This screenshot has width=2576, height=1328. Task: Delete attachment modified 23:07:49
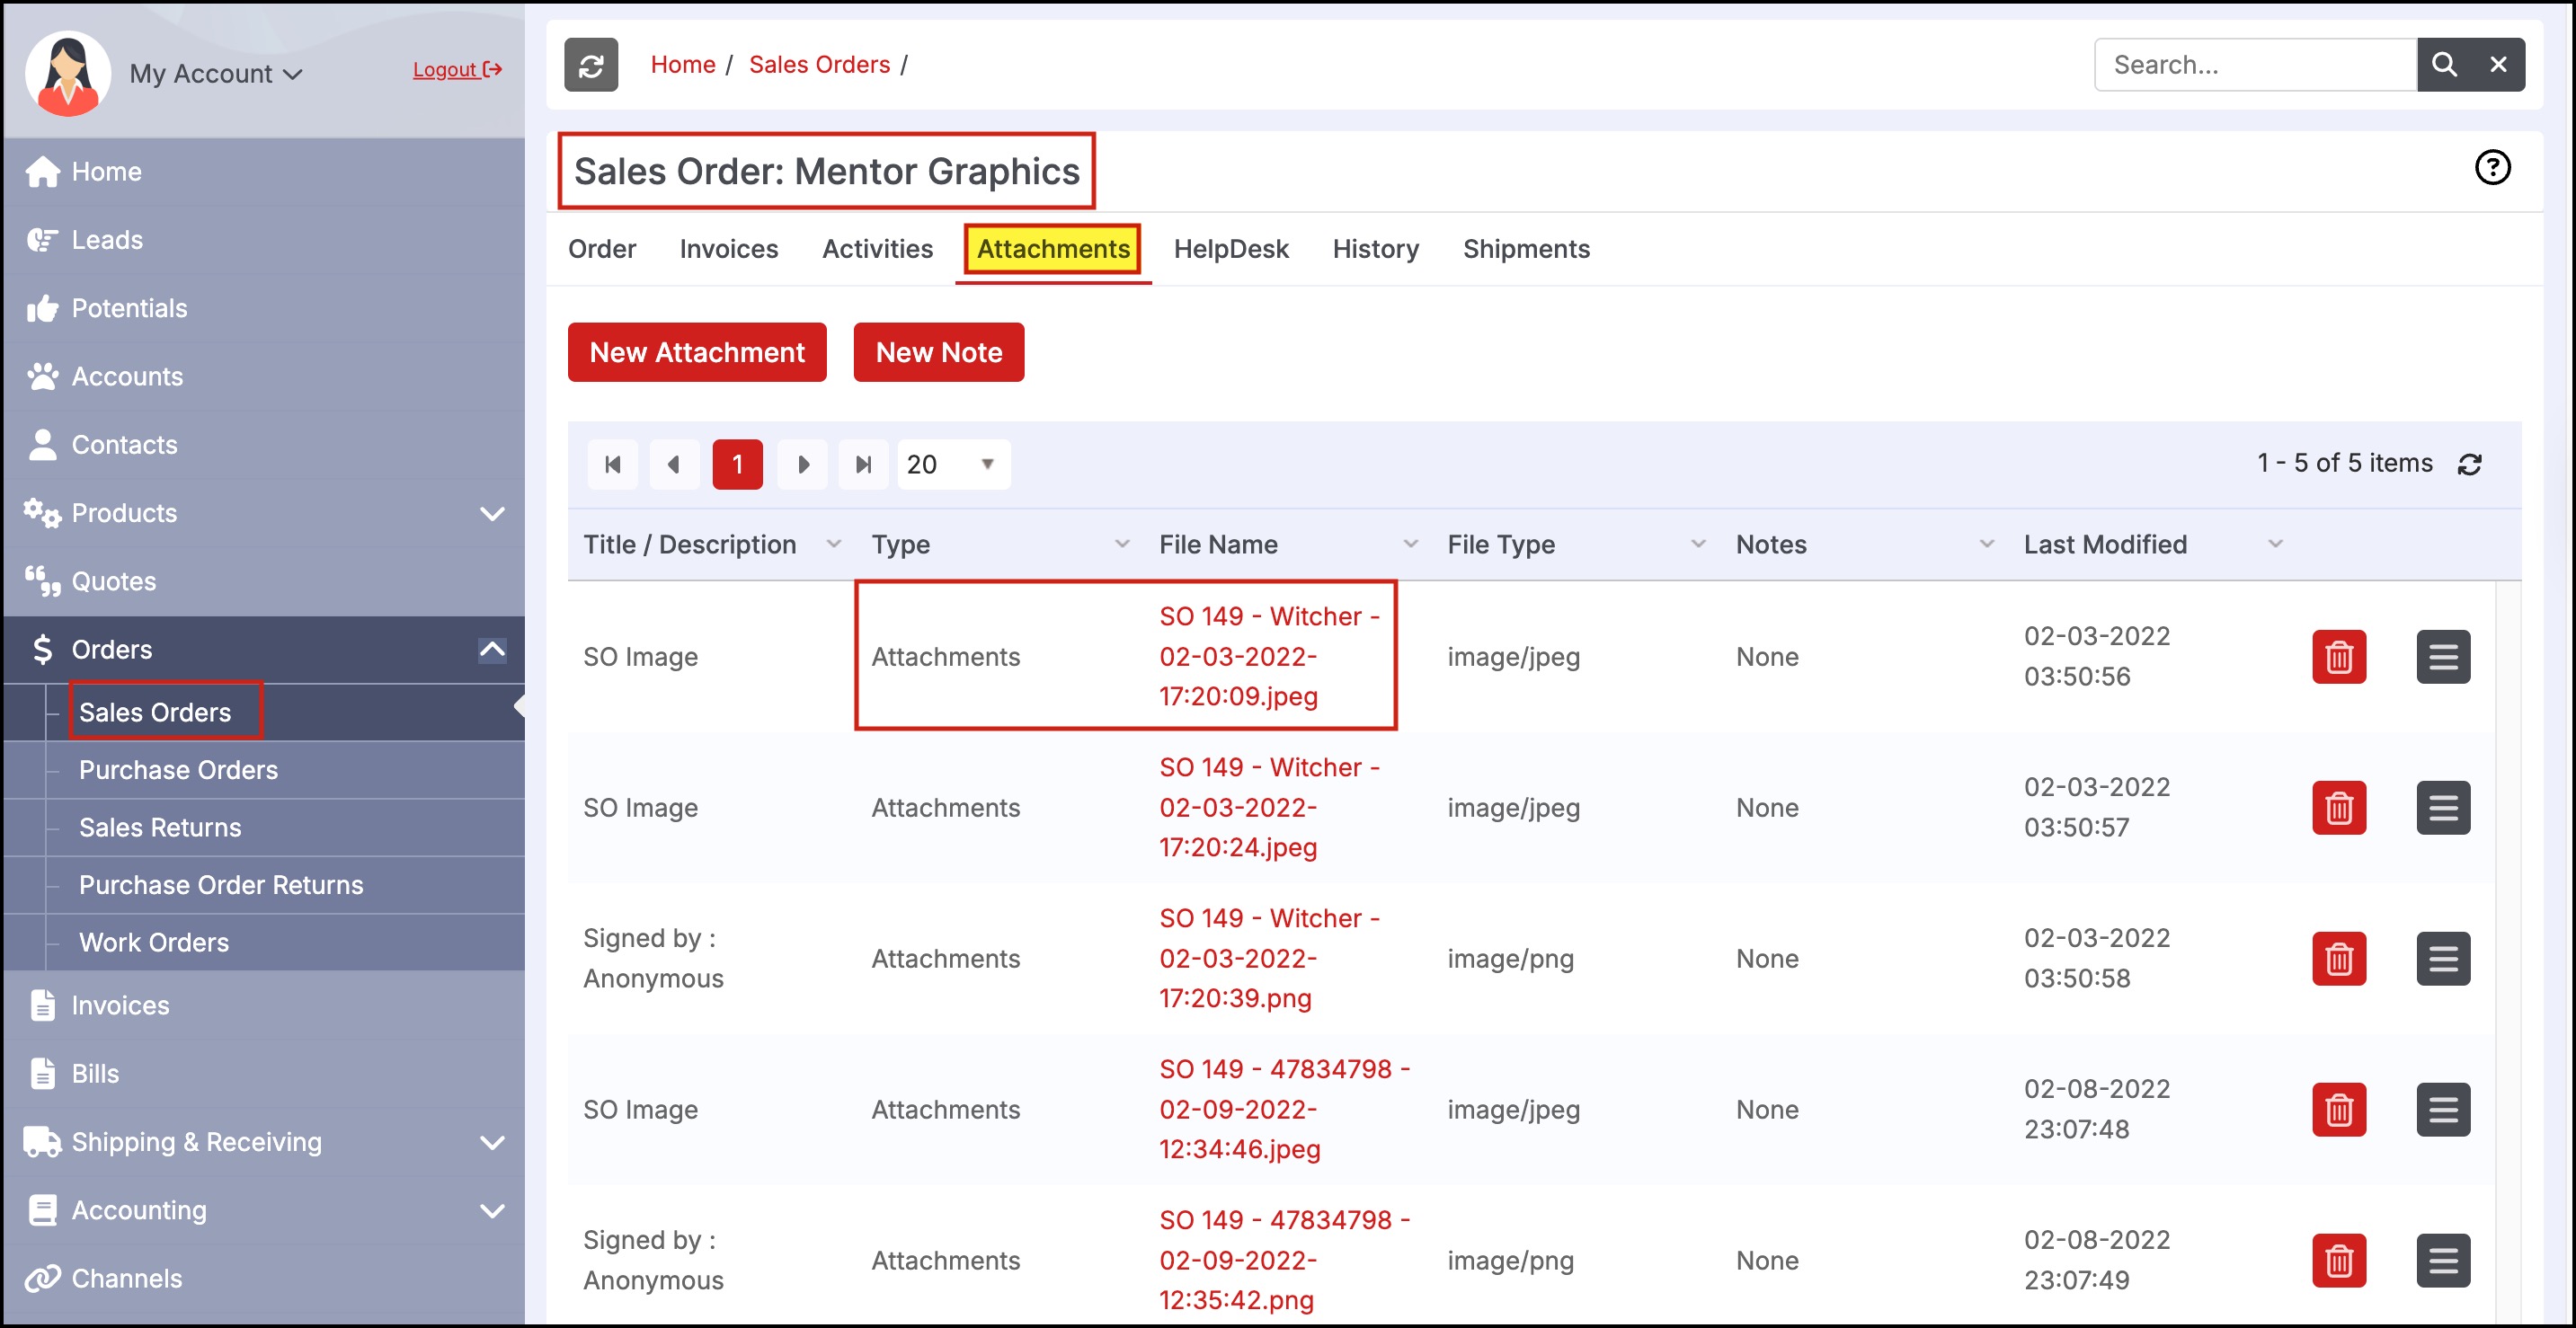click(x=2339, y=1261)
